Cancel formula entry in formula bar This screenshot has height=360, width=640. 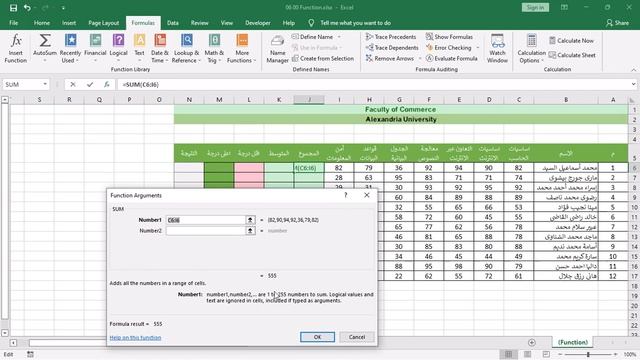[x=73, y=84]
